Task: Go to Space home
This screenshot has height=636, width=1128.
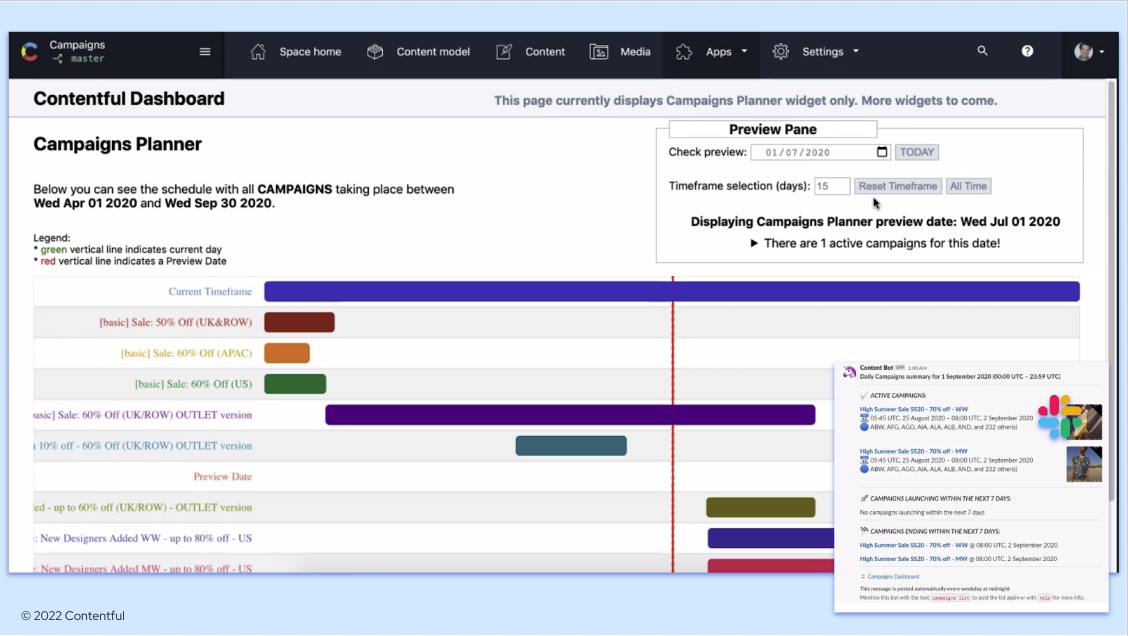Action: point(310,52)
